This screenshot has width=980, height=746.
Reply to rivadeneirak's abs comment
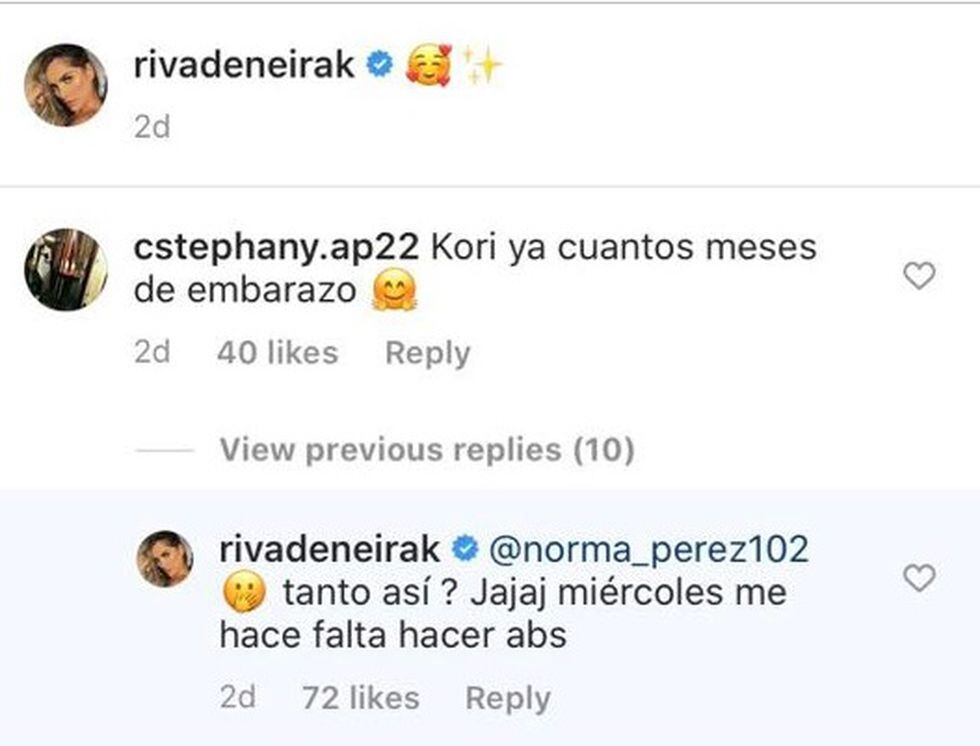click(x=508, y=698)
